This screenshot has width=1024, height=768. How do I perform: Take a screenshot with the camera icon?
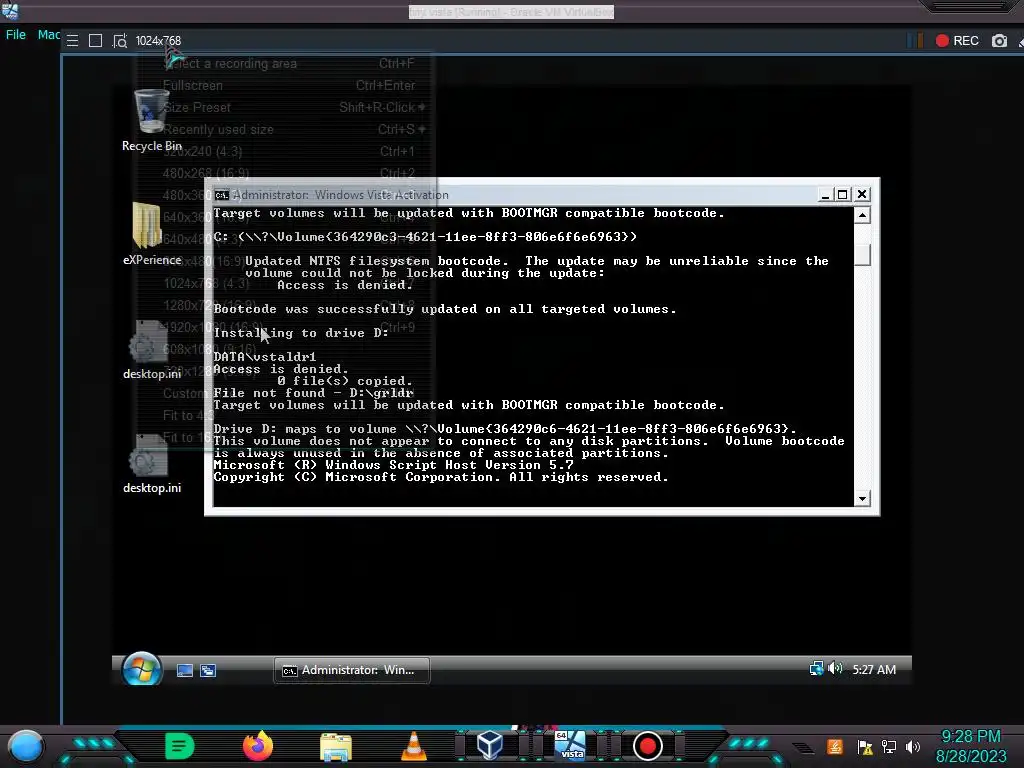pos(999,40)
